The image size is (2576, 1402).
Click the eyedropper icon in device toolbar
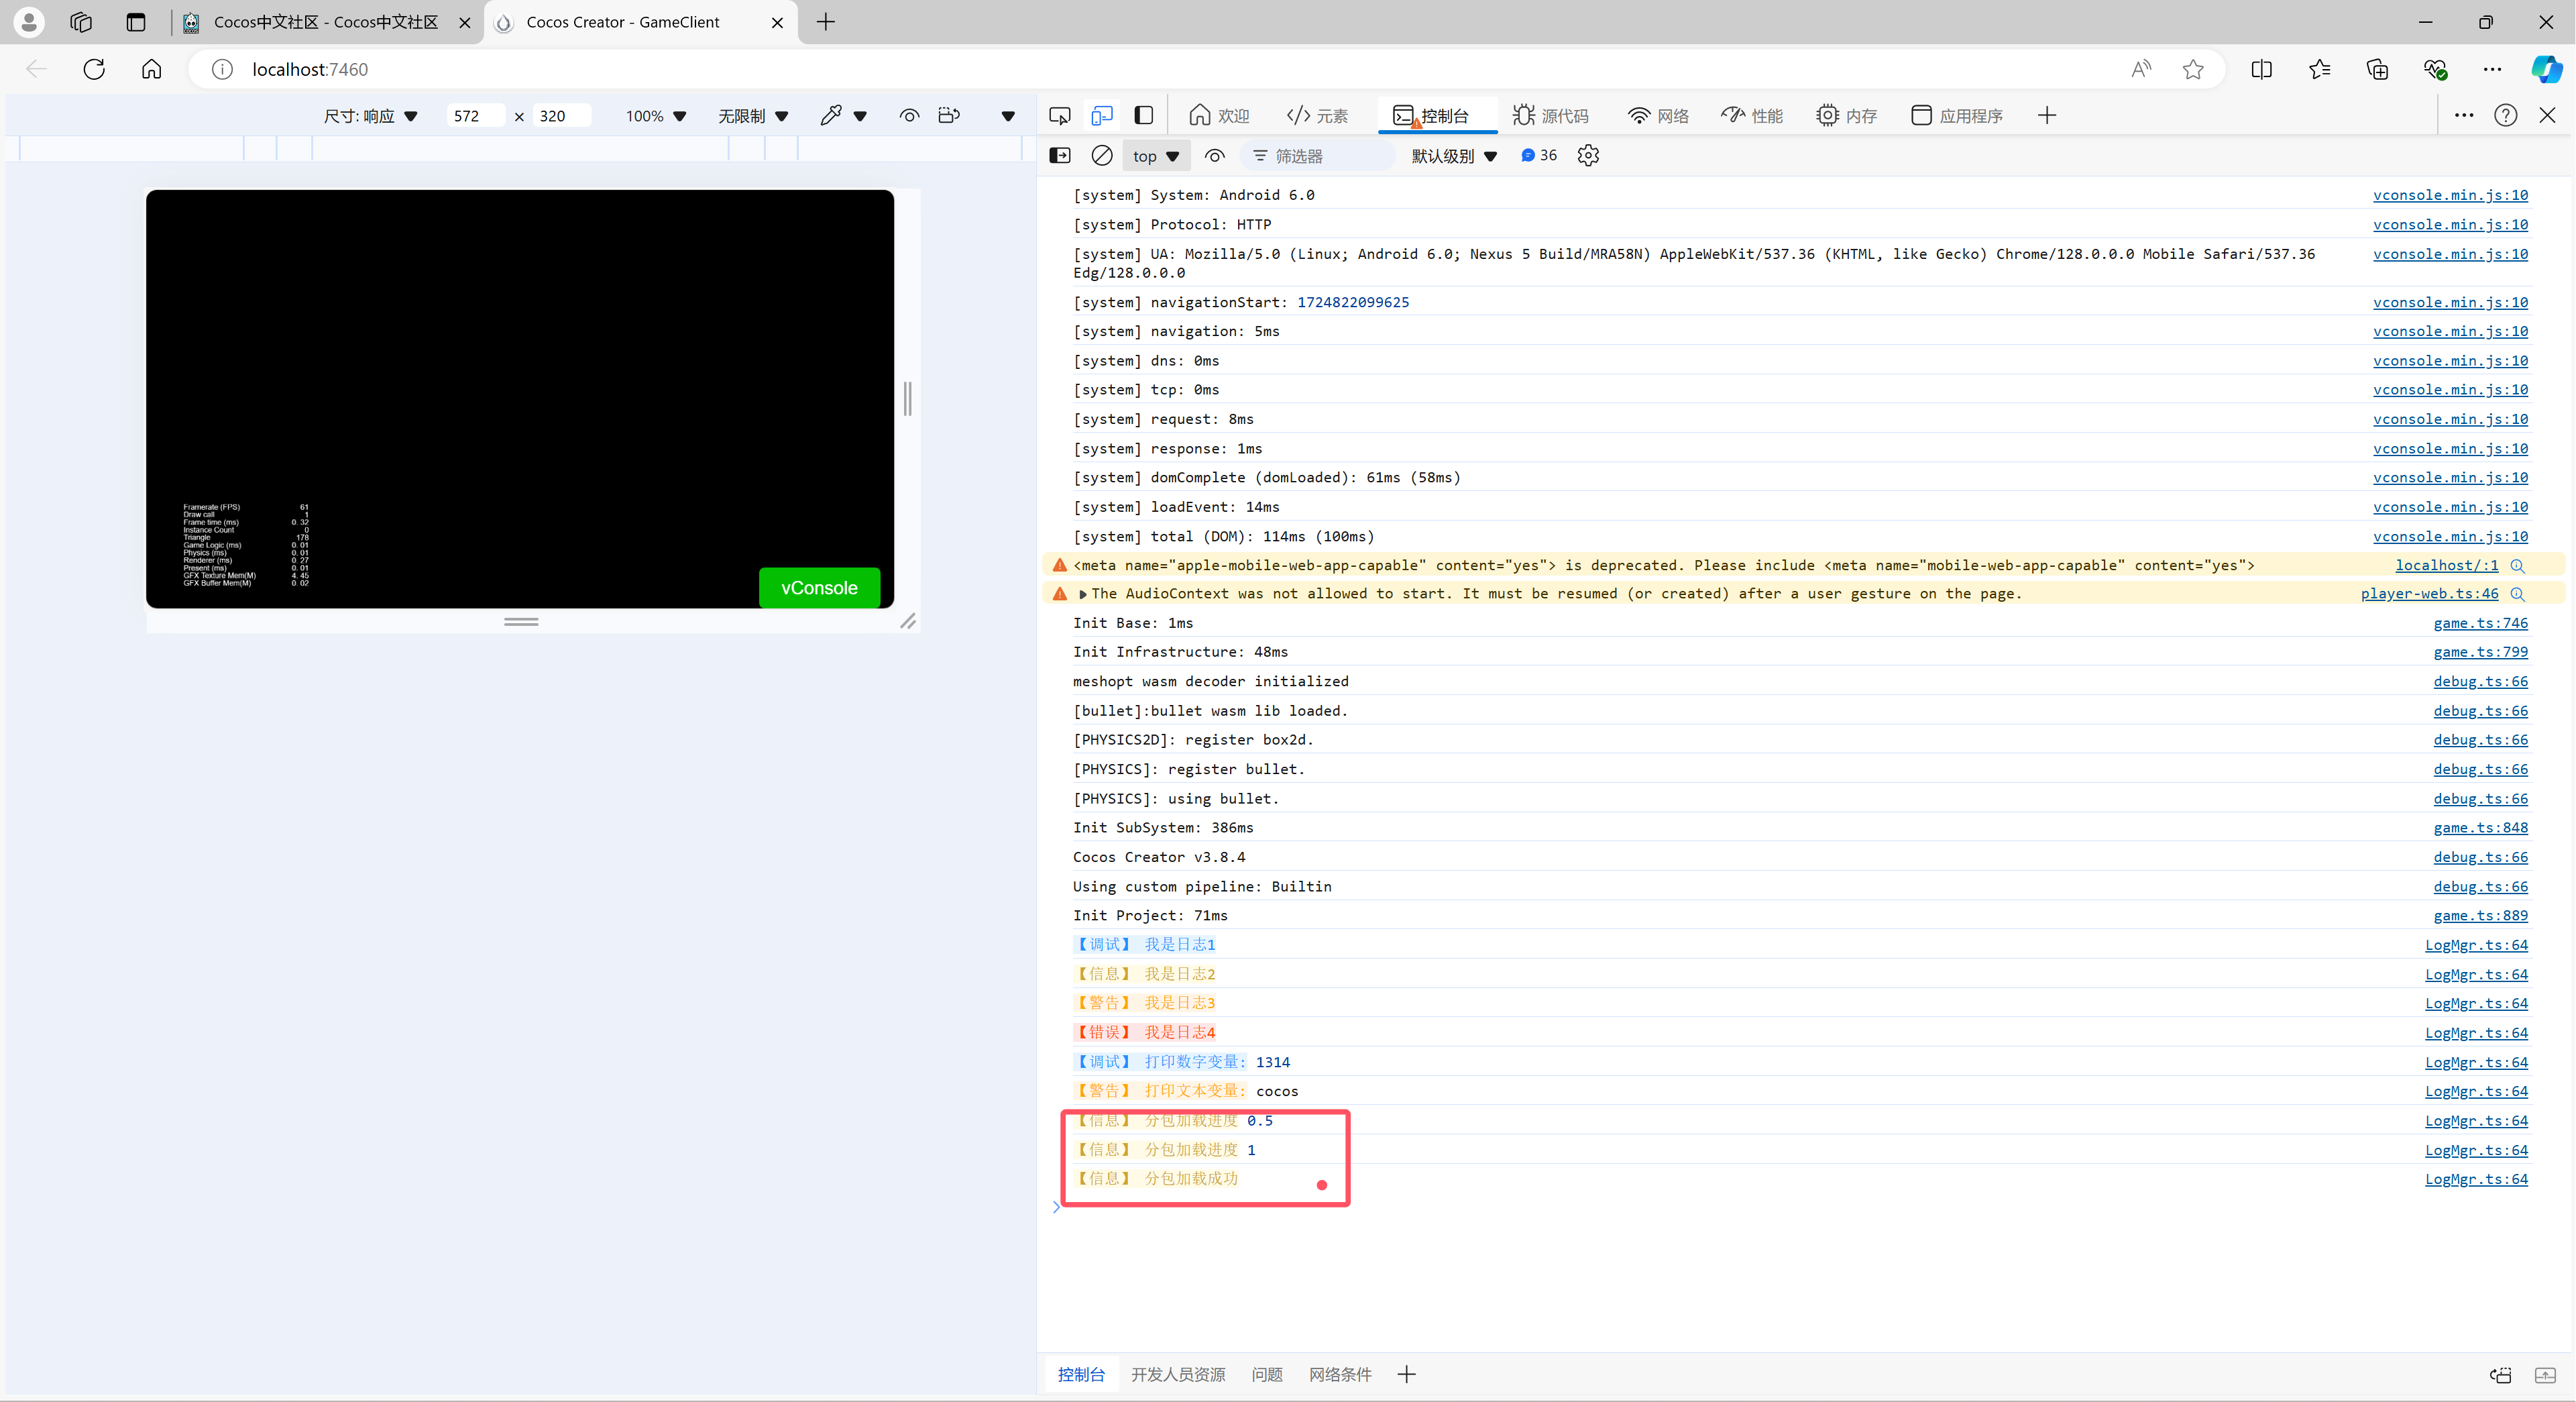[x=830, y=115]
